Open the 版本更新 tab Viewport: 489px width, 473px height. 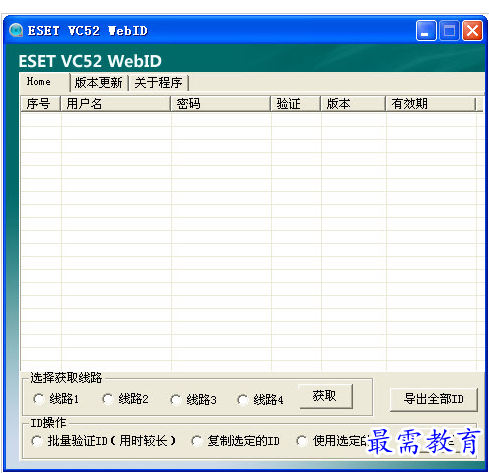99,83
